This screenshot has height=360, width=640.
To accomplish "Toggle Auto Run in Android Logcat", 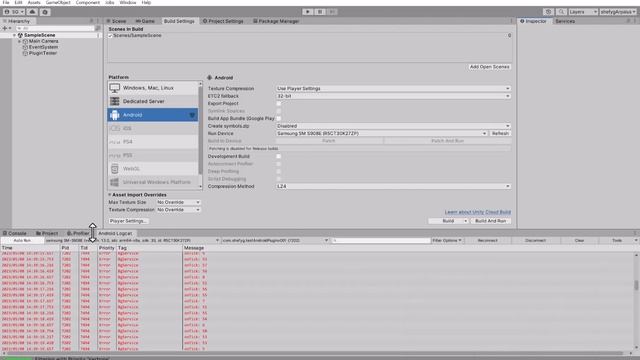I will pyautogui.click(x=22, y=240).
